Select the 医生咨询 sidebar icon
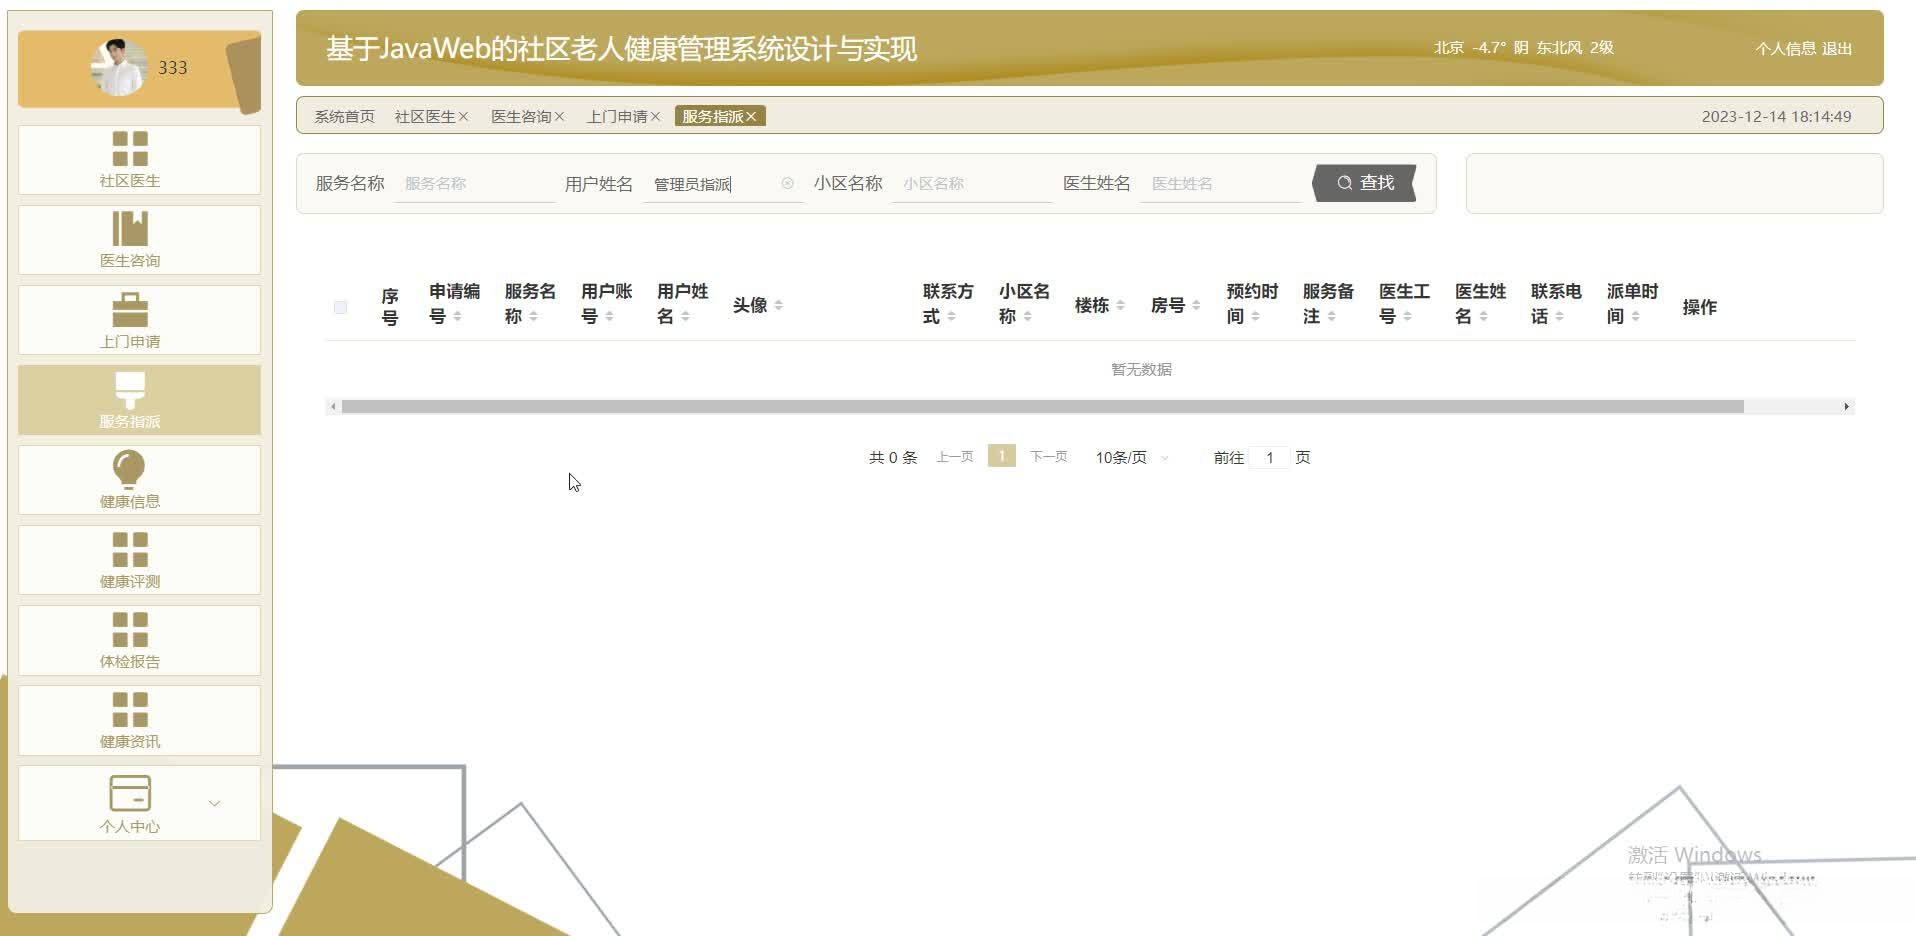This screenshot has width=1916, height=936. (136, 240)
